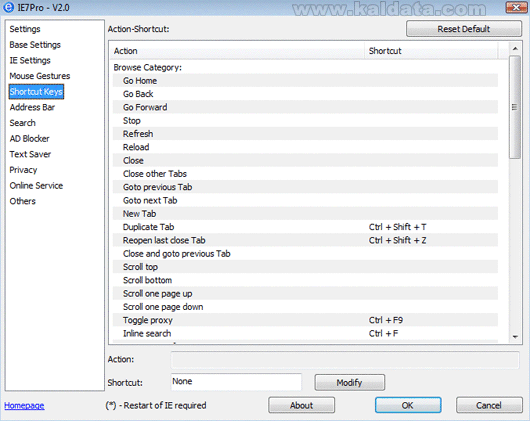Select the New Tab action row
The height and width of the screenshot is (421, 530).
coord(305,214)
